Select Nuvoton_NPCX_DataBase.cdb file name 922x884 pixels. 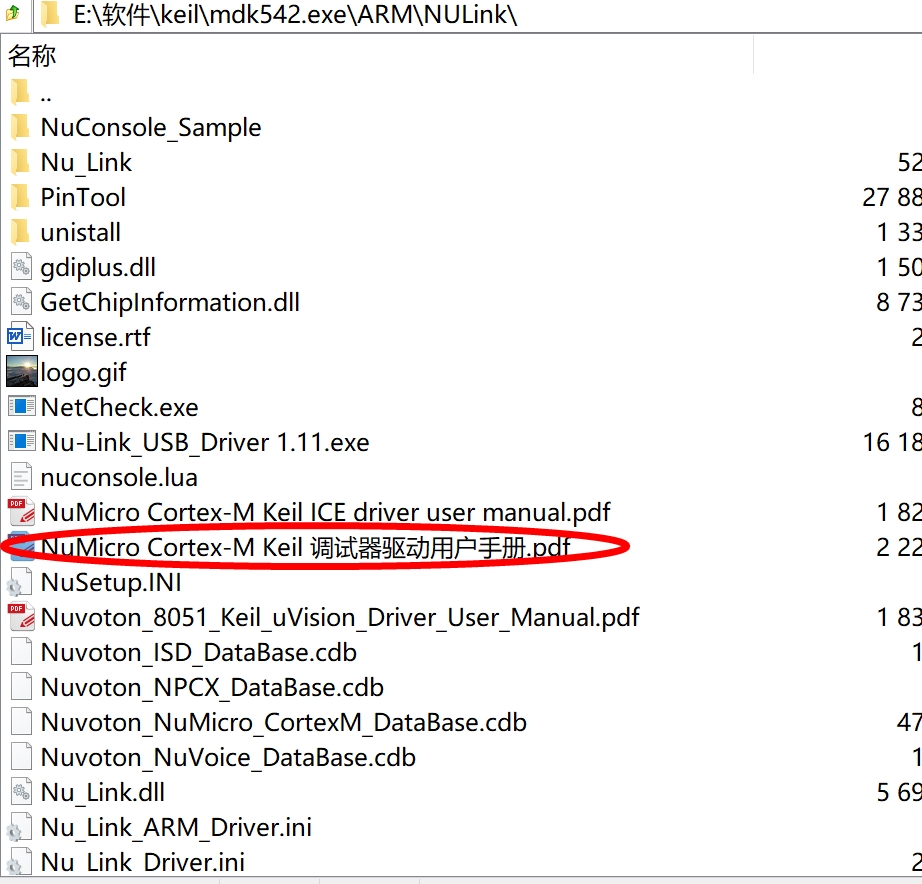(x=212, y=688)
